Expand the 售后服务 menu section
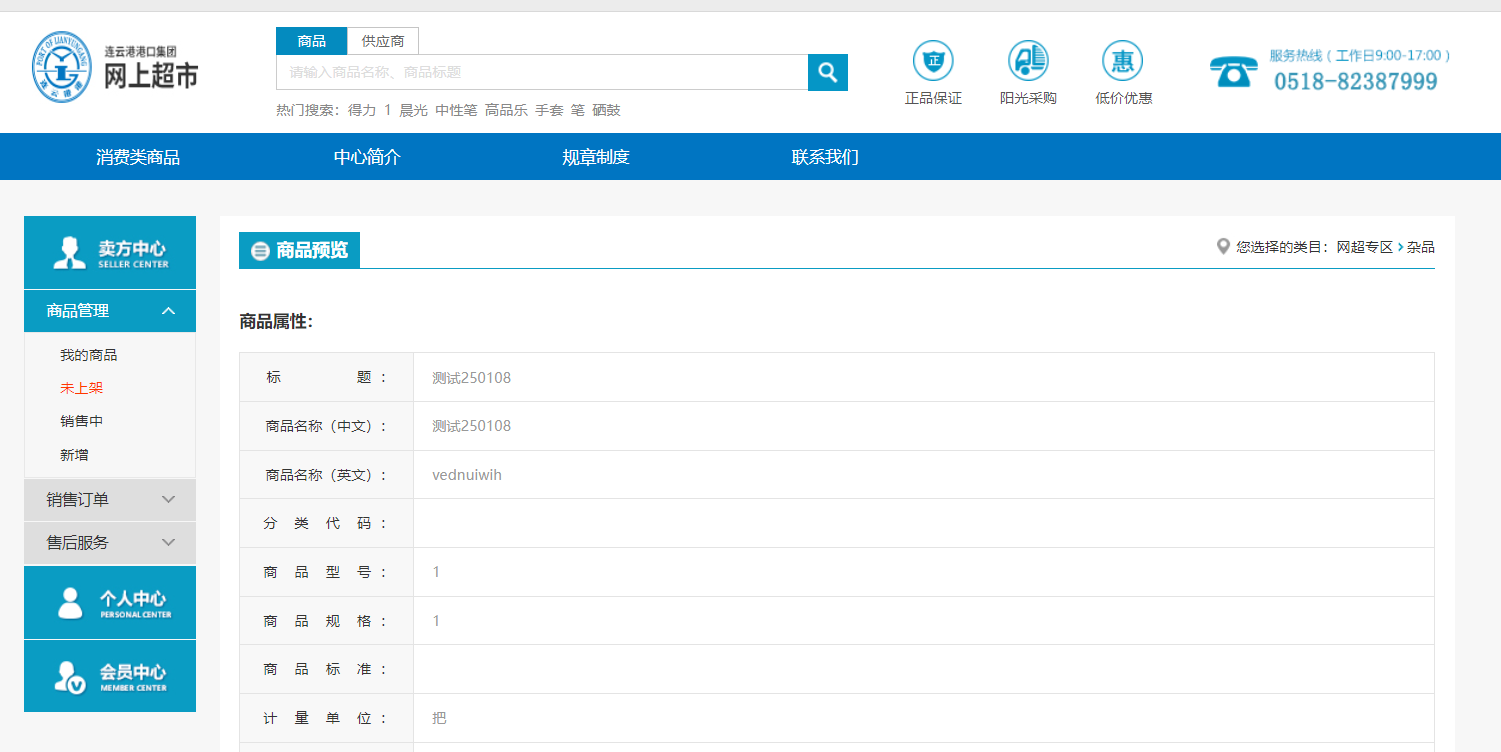Image resolution: width=1501 pixels, height=752 pixels. 110,543
